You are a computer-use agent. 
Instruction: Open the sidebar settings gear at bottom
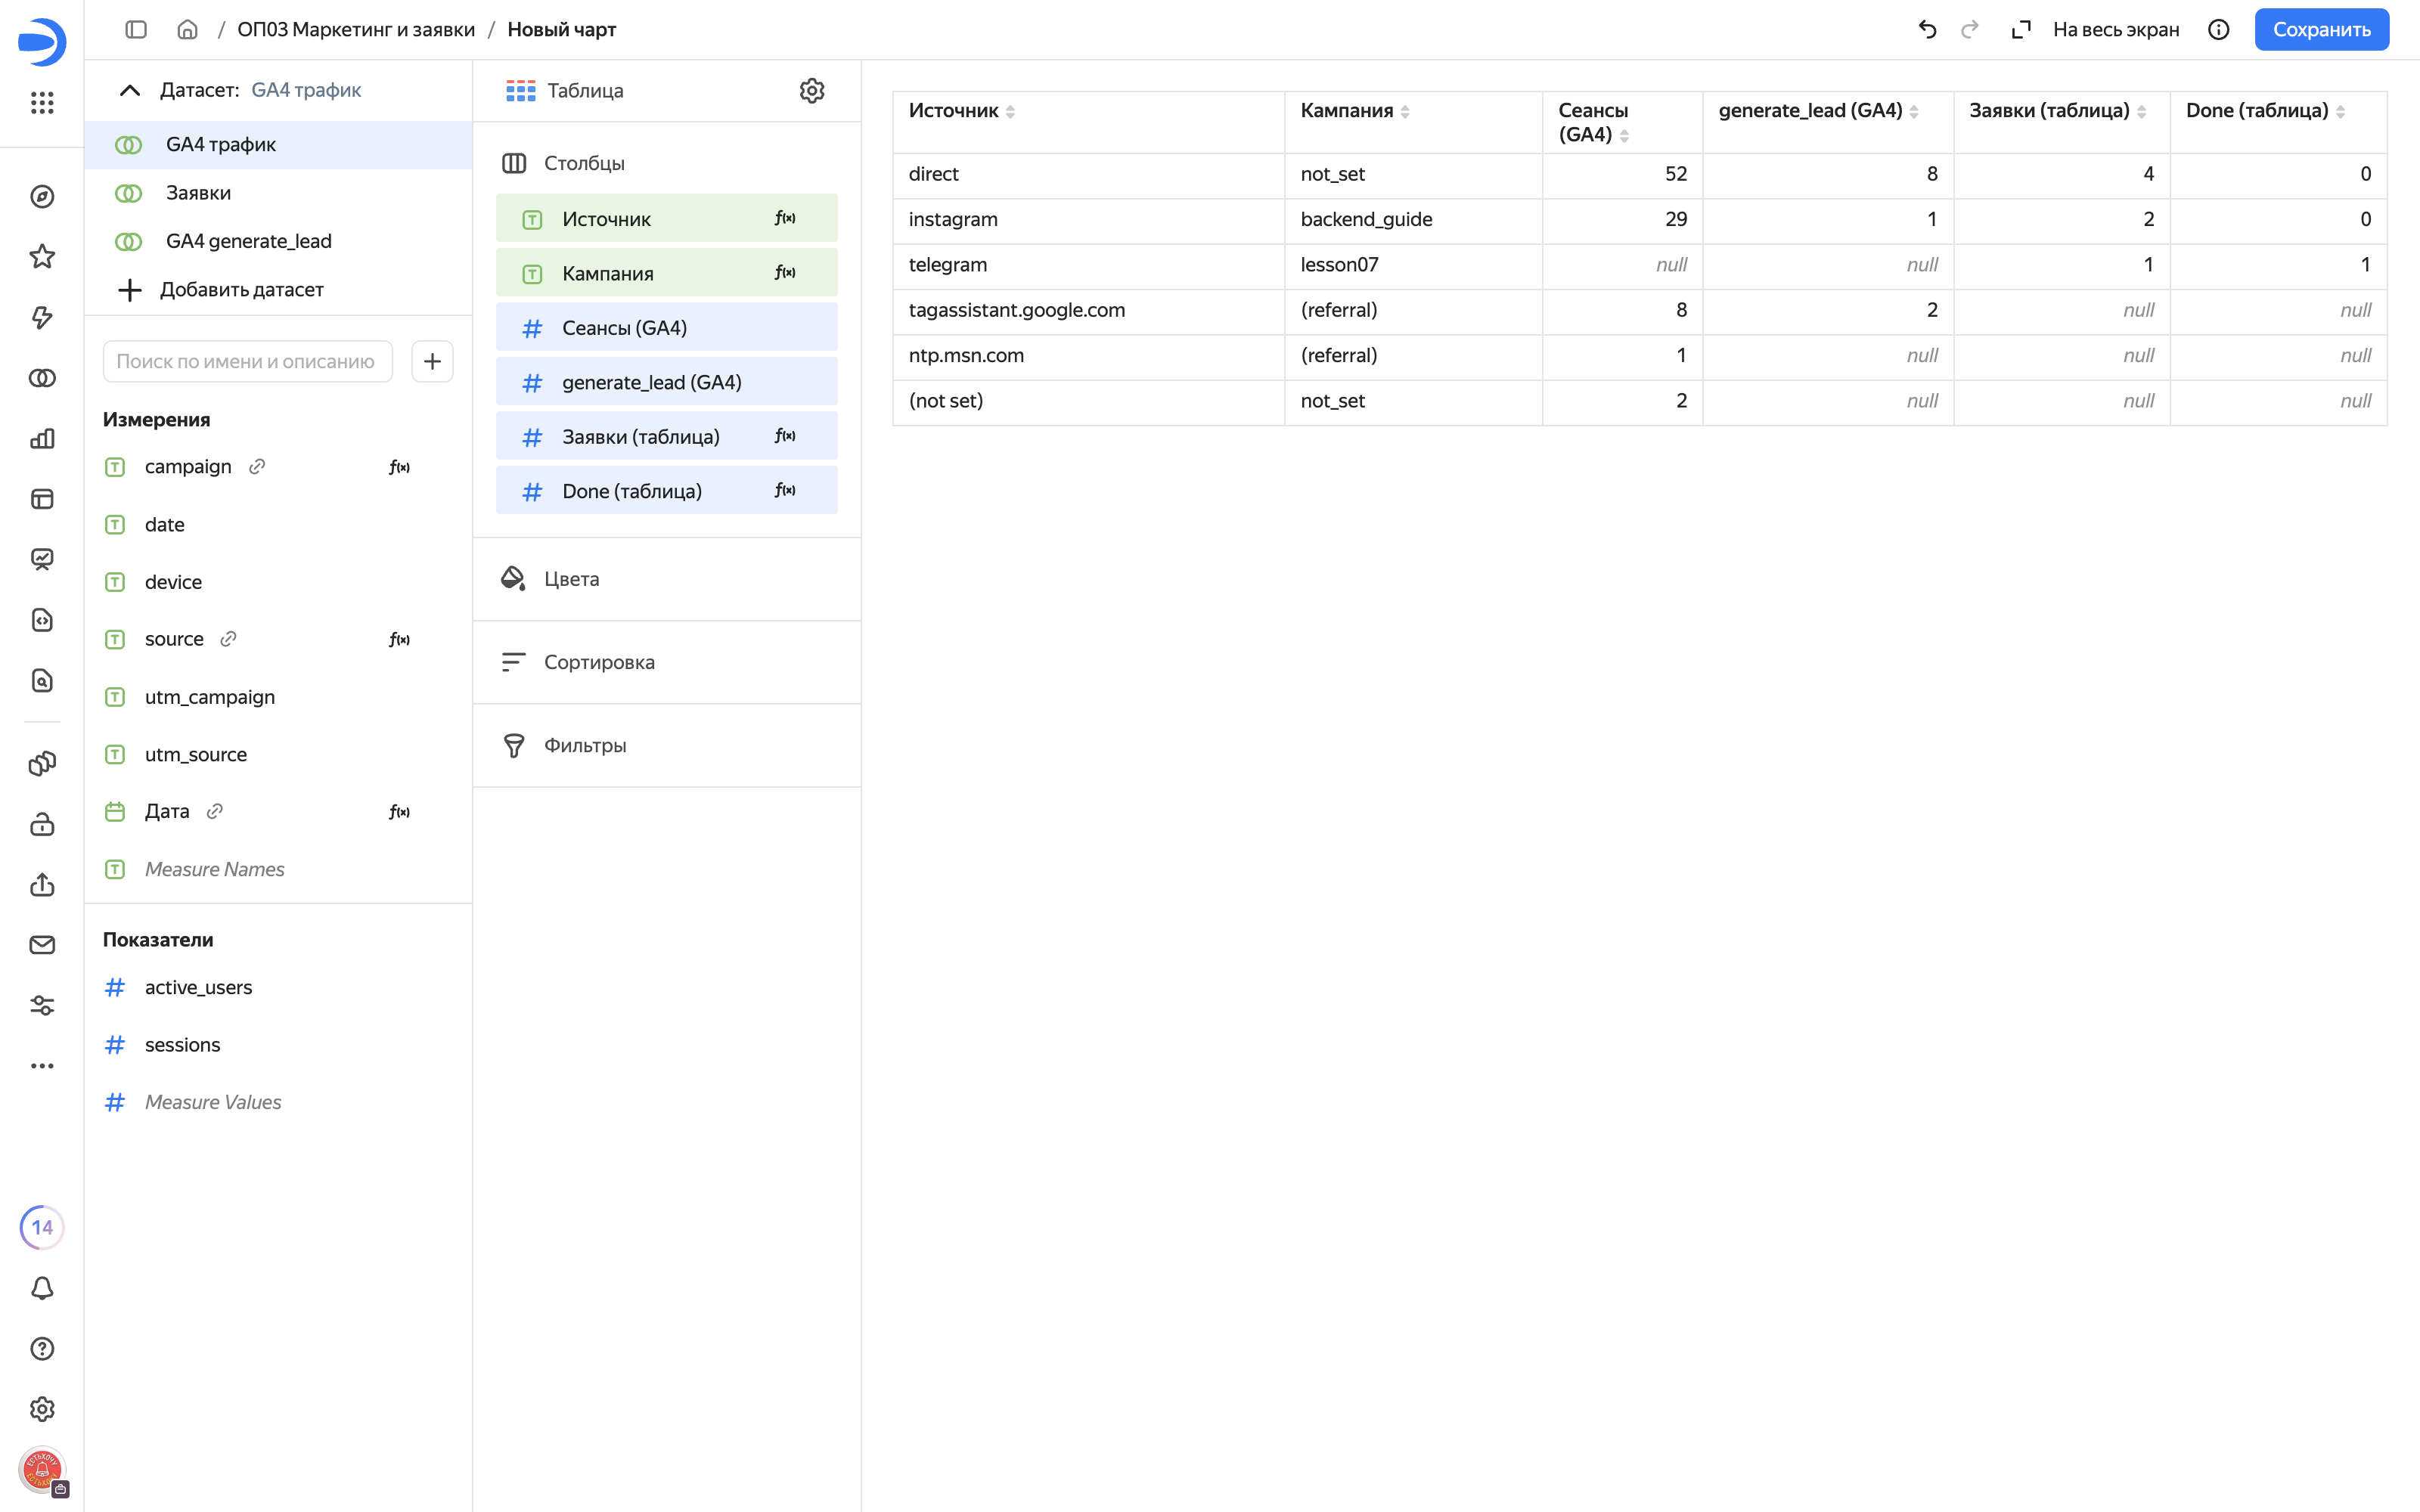(x=42, y=1409)
